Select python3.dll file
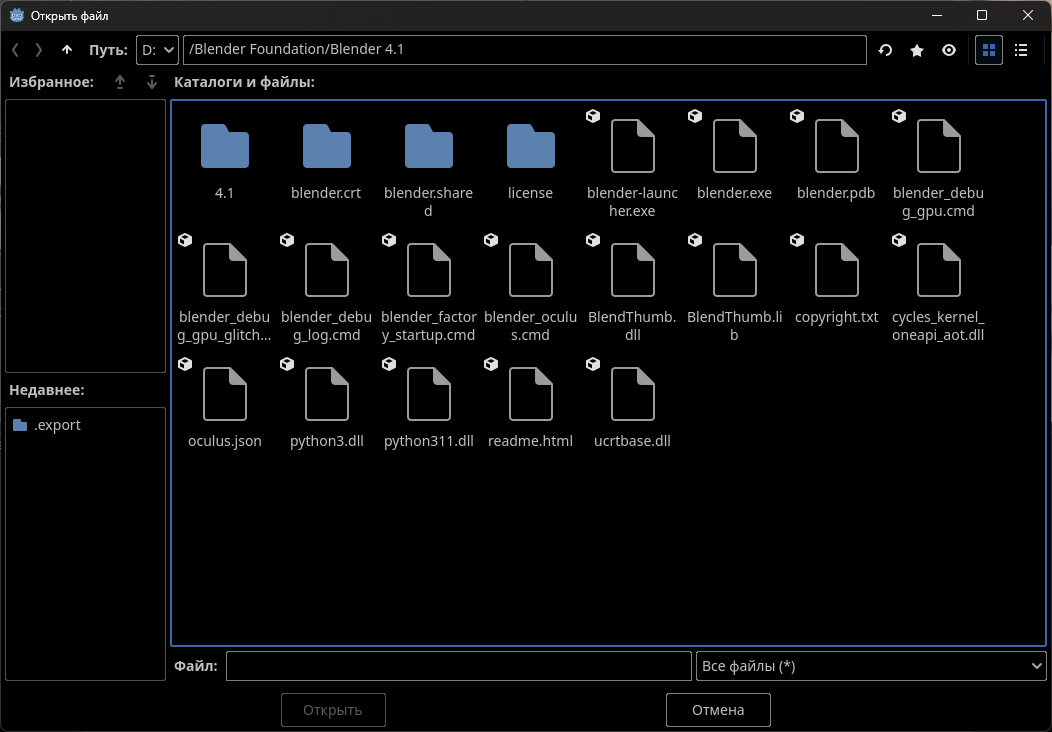Image resolution: width=1052 pixels, height=732 pixels. (x=327, y=405)
